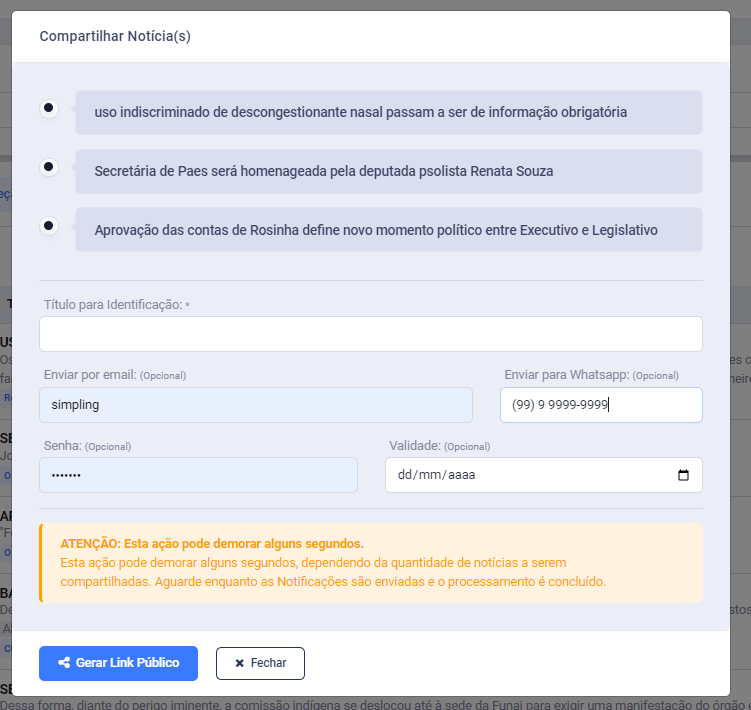Click the Enviar por email label
This screenshot has width=751, height=710.
[115, 375]
